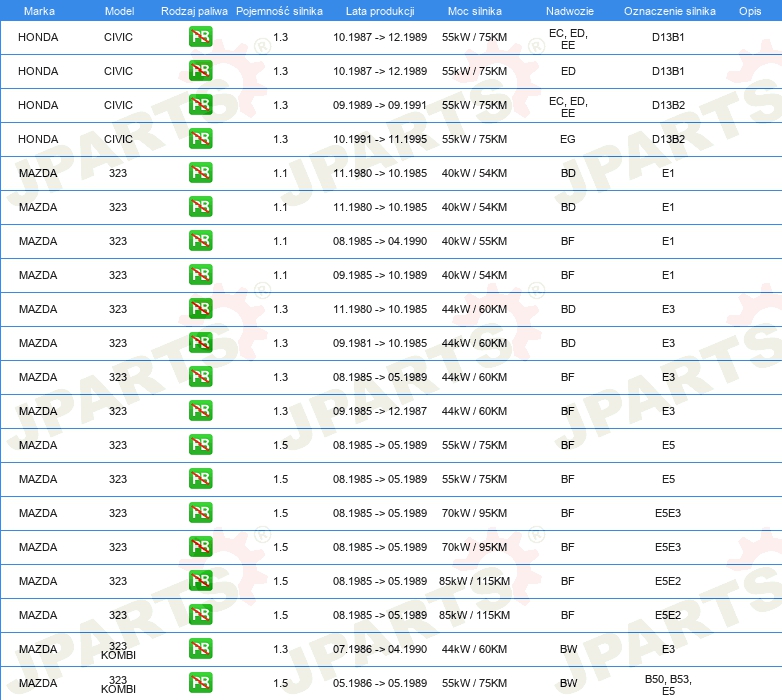Viewport: 782px width, 700px height.
Task: Click fuel icon in Honda Civic EG row
Action: coord(200,139)
